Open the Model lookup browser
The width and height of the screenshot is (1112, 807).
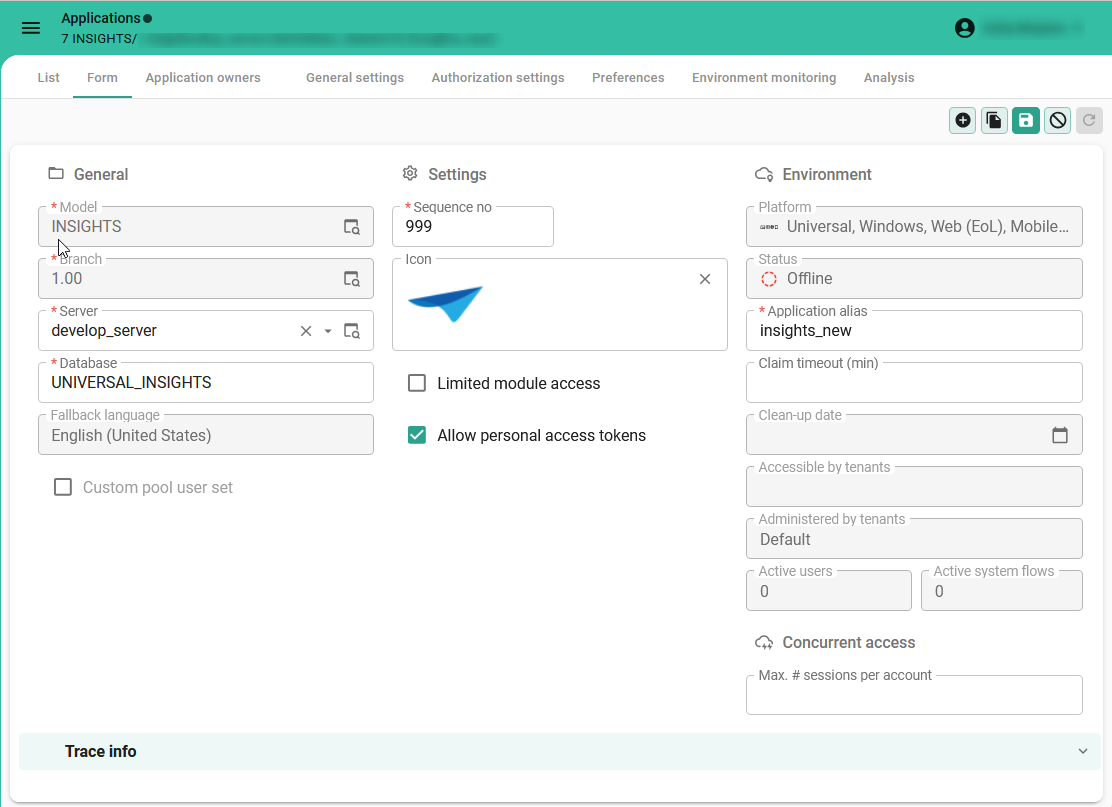pyautogui.click(x=351, y=226)
